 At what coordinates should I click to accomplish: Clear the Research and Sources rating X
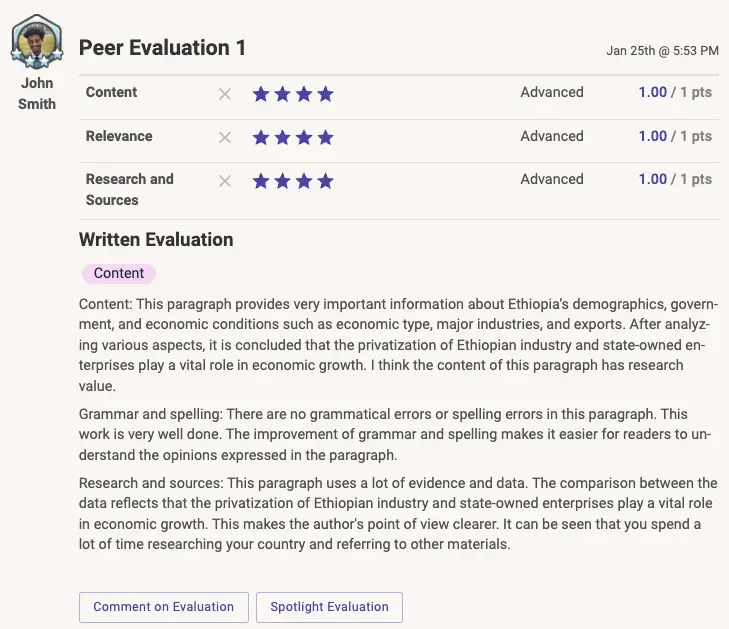point(225,181)
